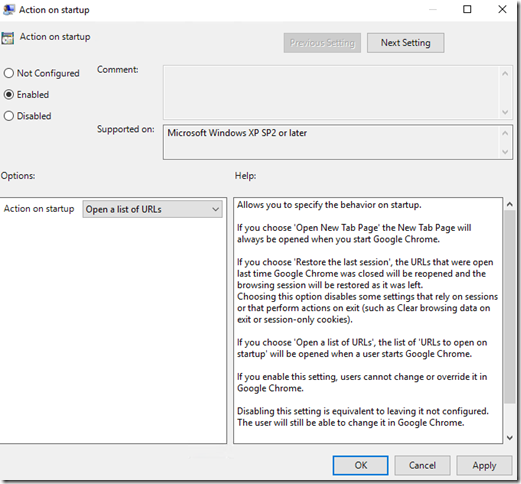Click the Help pane scroll down arrow
521x484 pixels.
510,438
